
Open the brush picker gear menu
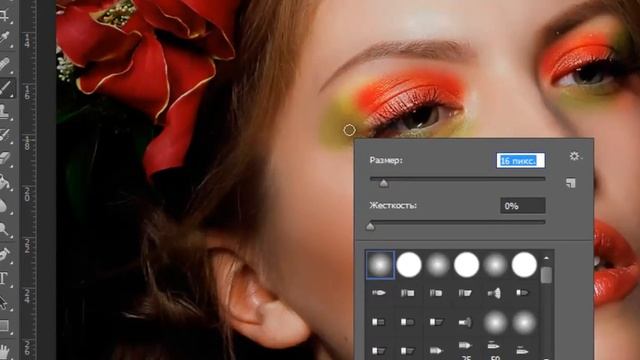[575, 156]
